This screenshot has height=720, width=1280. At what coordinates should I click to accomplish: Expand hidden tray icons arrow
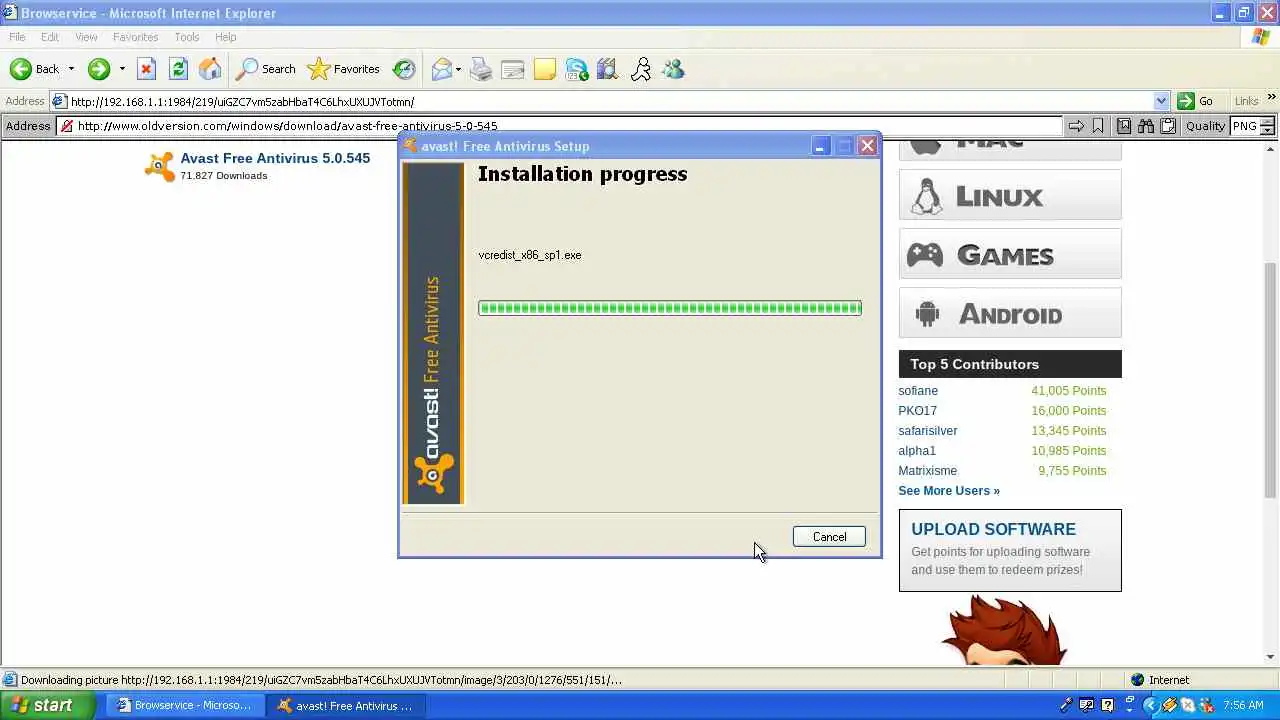(1149, 705)
